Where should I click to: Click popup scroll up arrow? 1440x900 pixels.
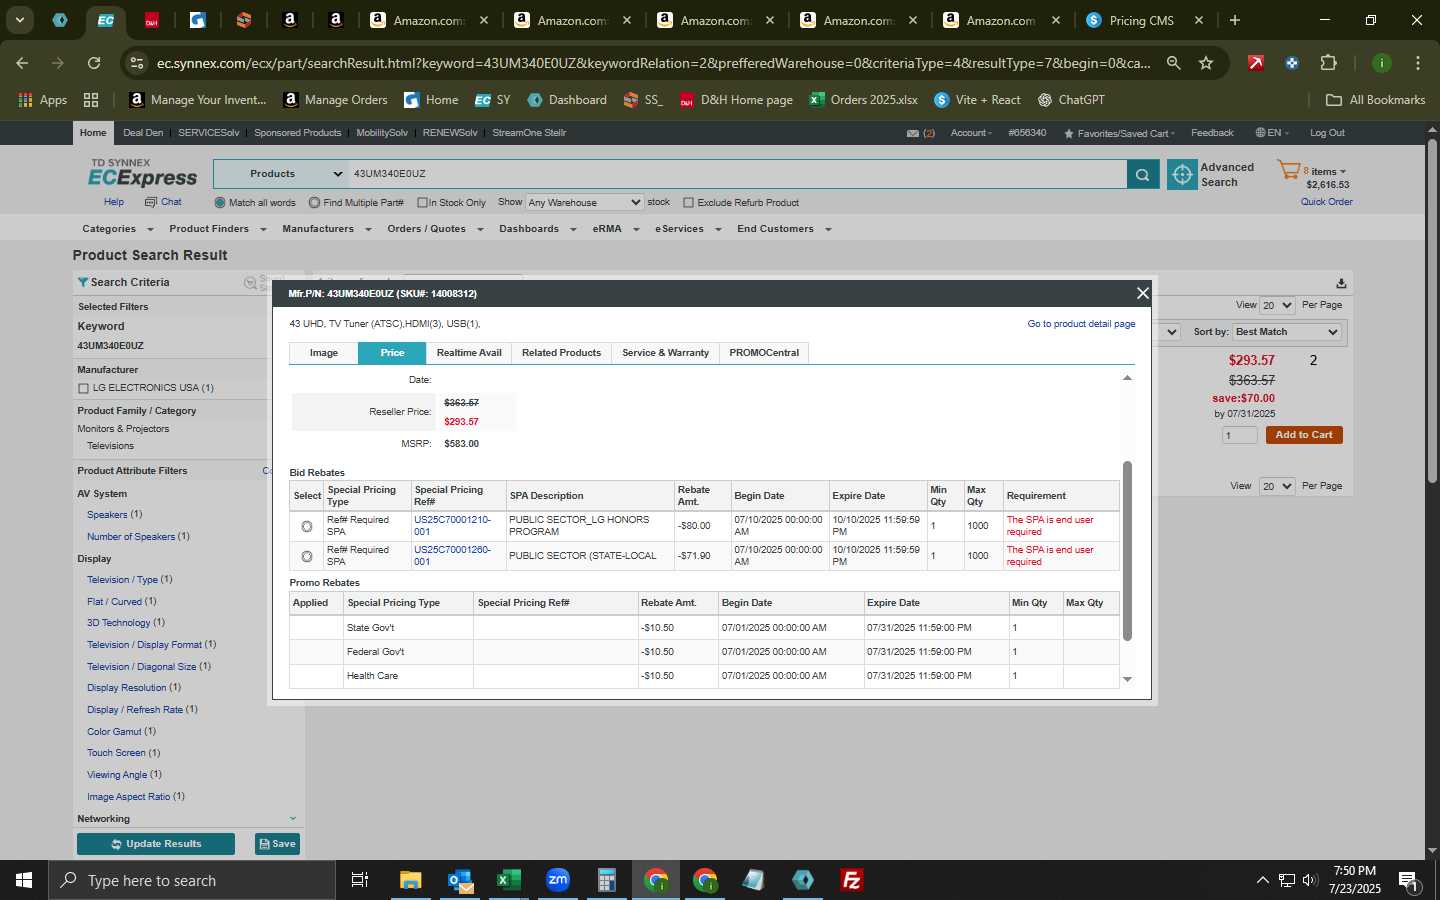pos(1127,378)
